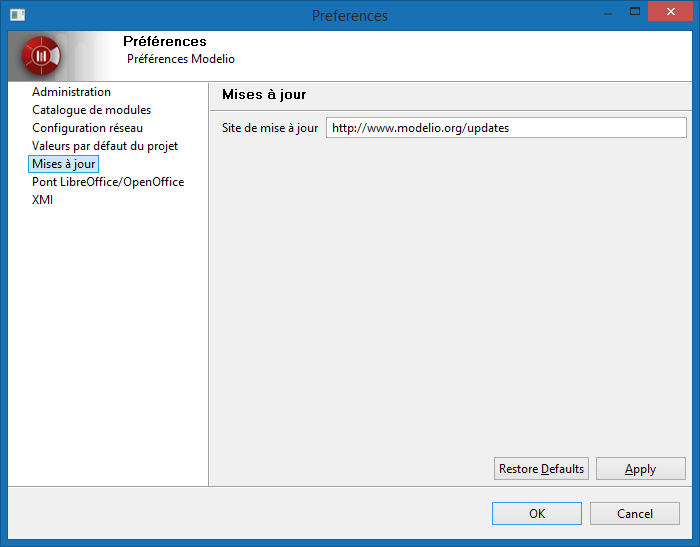Click the Mises à jour page heading

[264, 94]
